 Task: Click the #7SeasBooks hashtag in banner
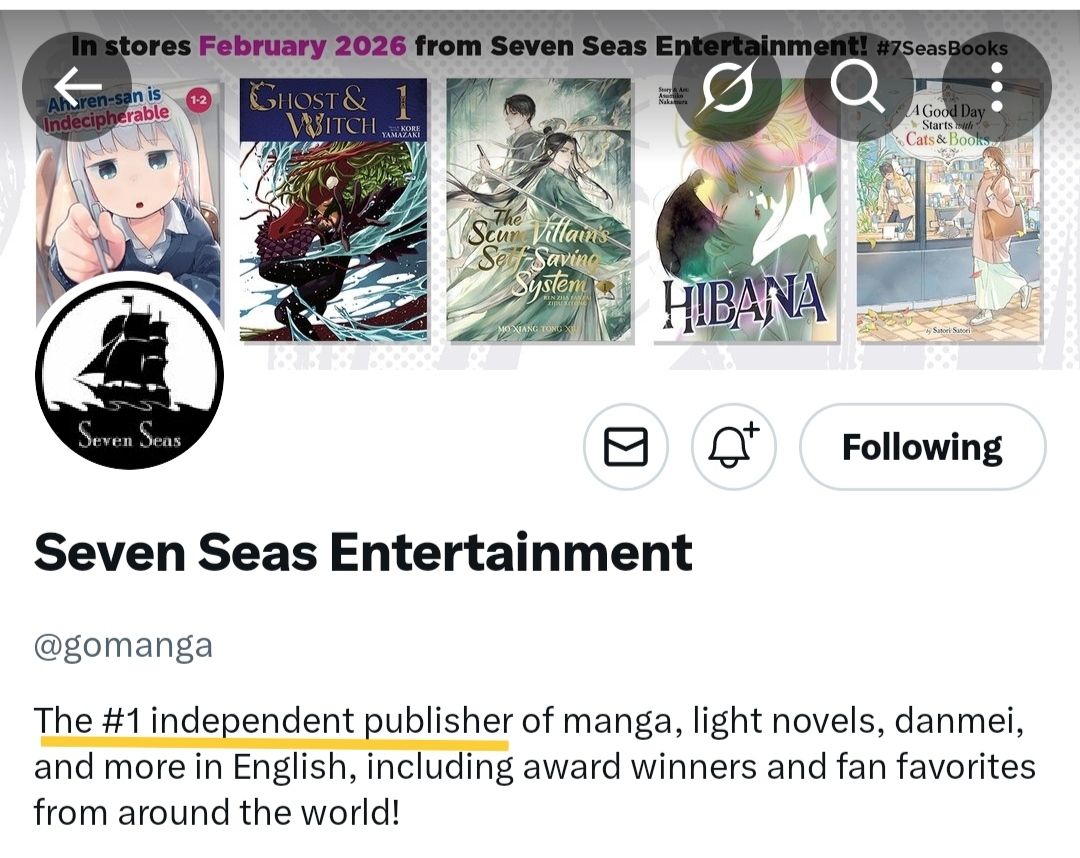click(943, 48)
